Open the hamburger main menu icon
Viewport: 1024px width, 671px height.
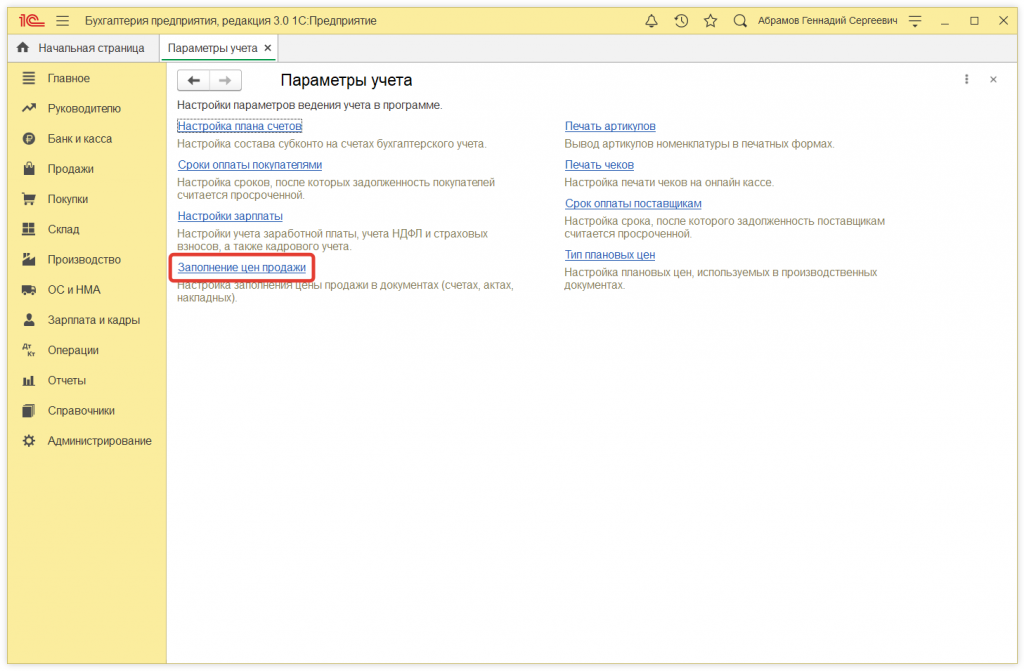(x=62, y=20)
